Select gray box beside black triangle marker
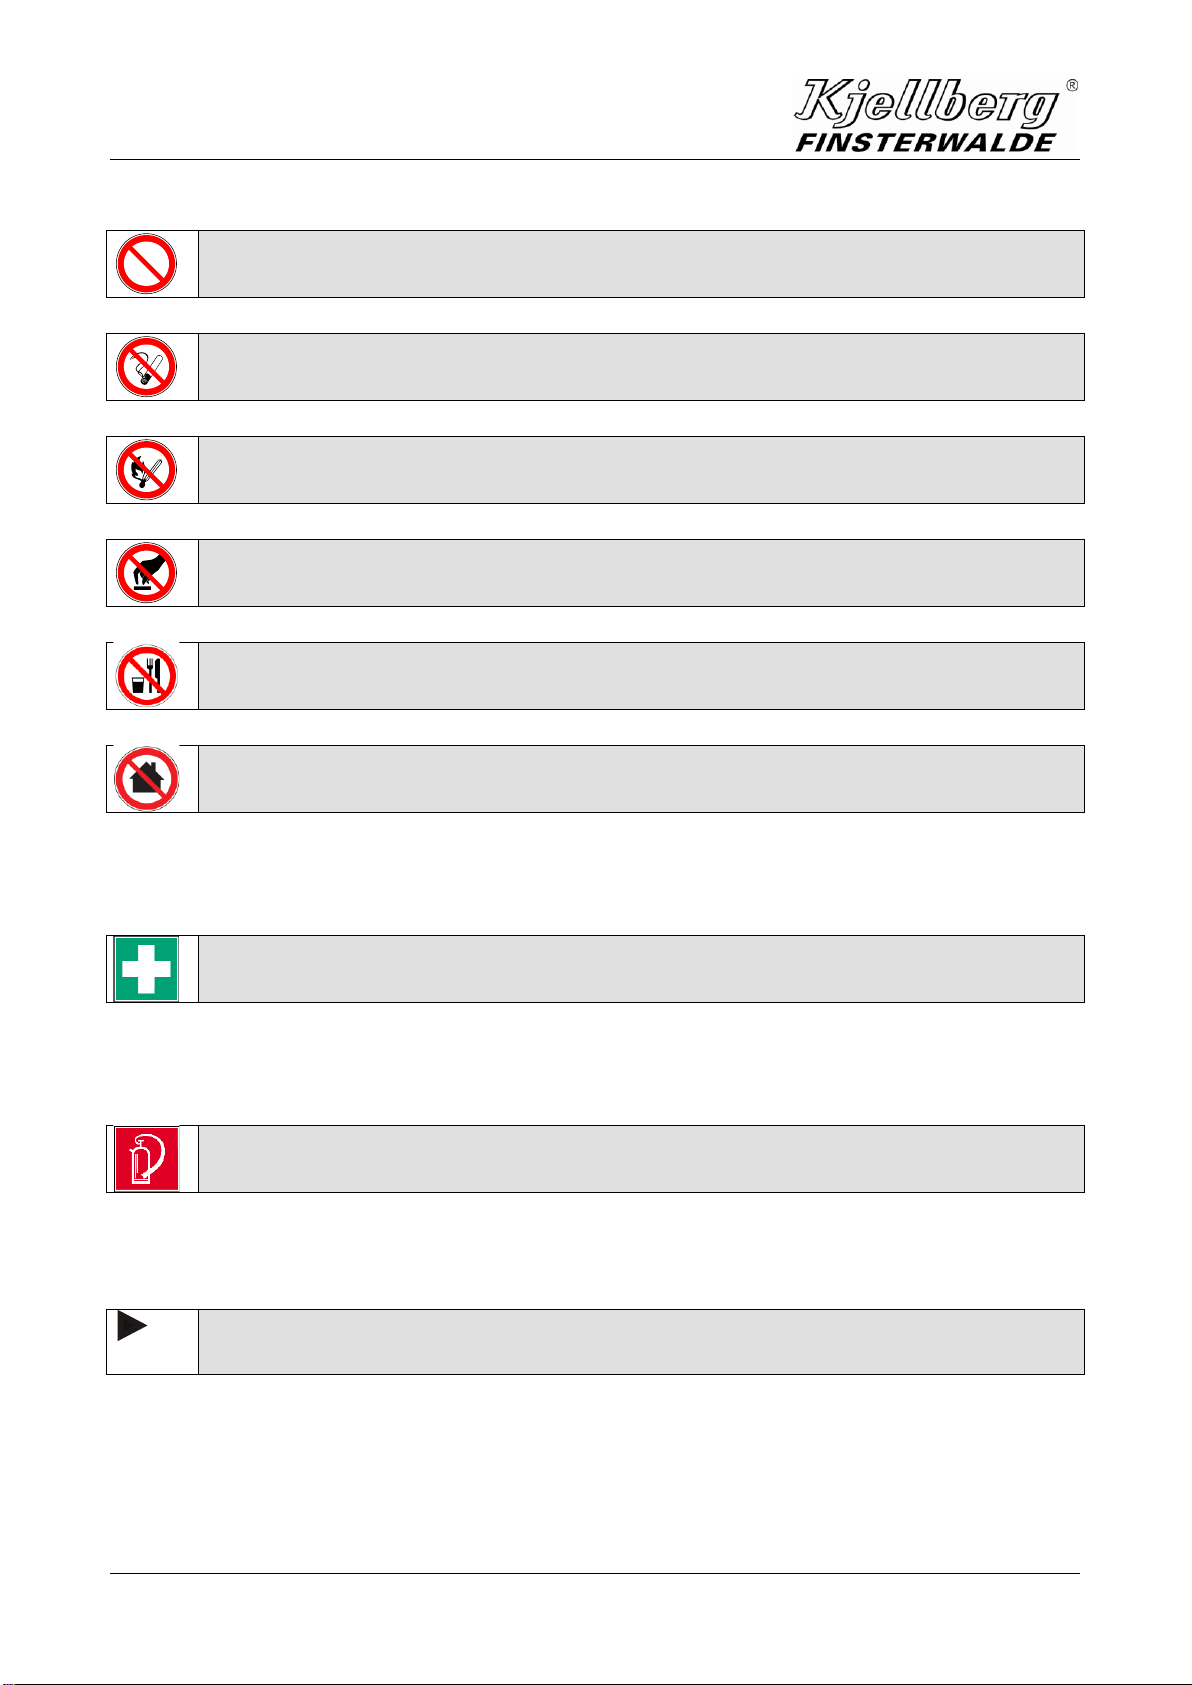The image size is (1192, 1685). click(641, 1342)
